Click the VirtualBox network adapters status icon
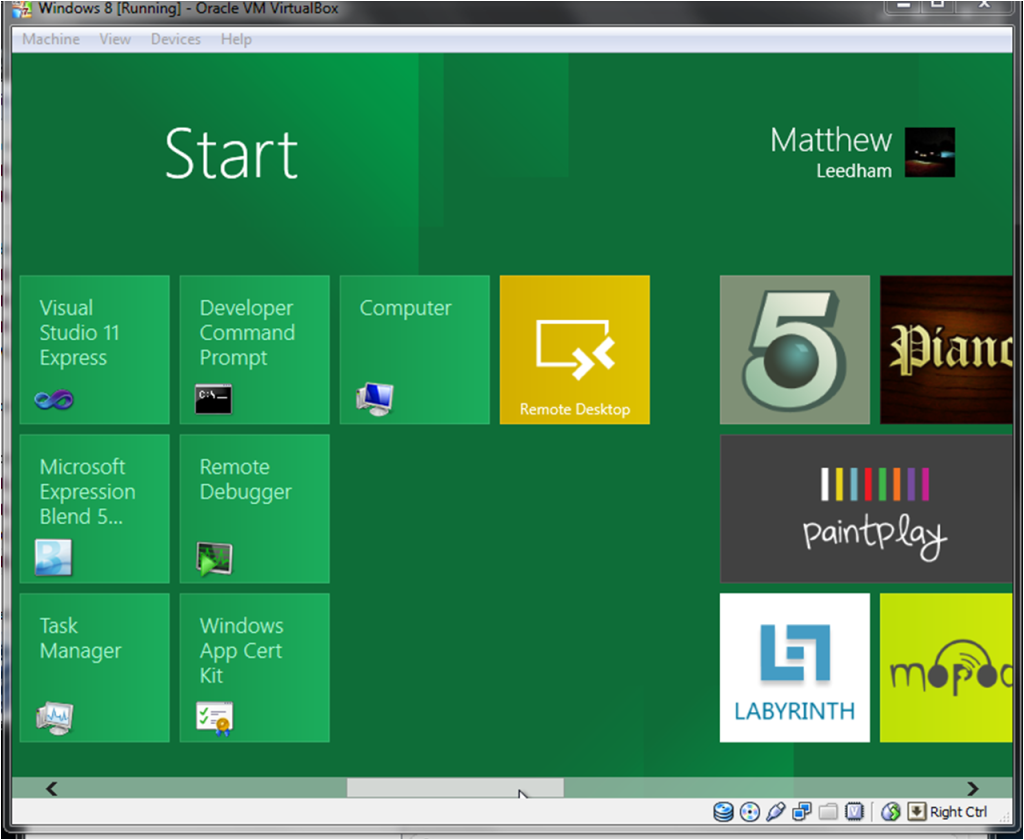1024x840 pixels. (801, 812)
